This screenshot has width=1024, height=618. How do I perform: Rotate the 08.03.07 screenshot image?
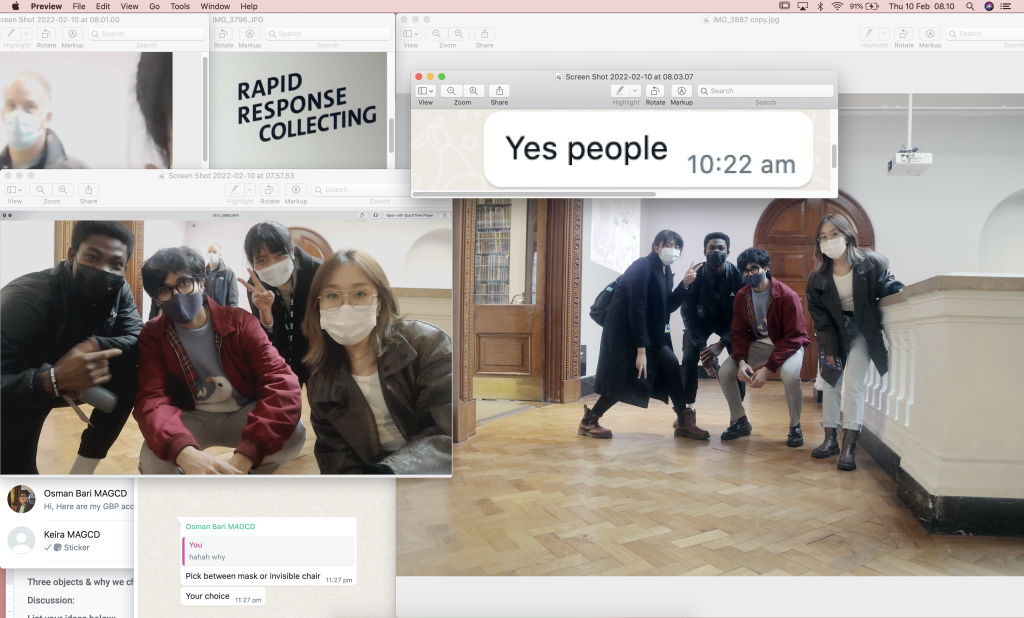point(655,91)
